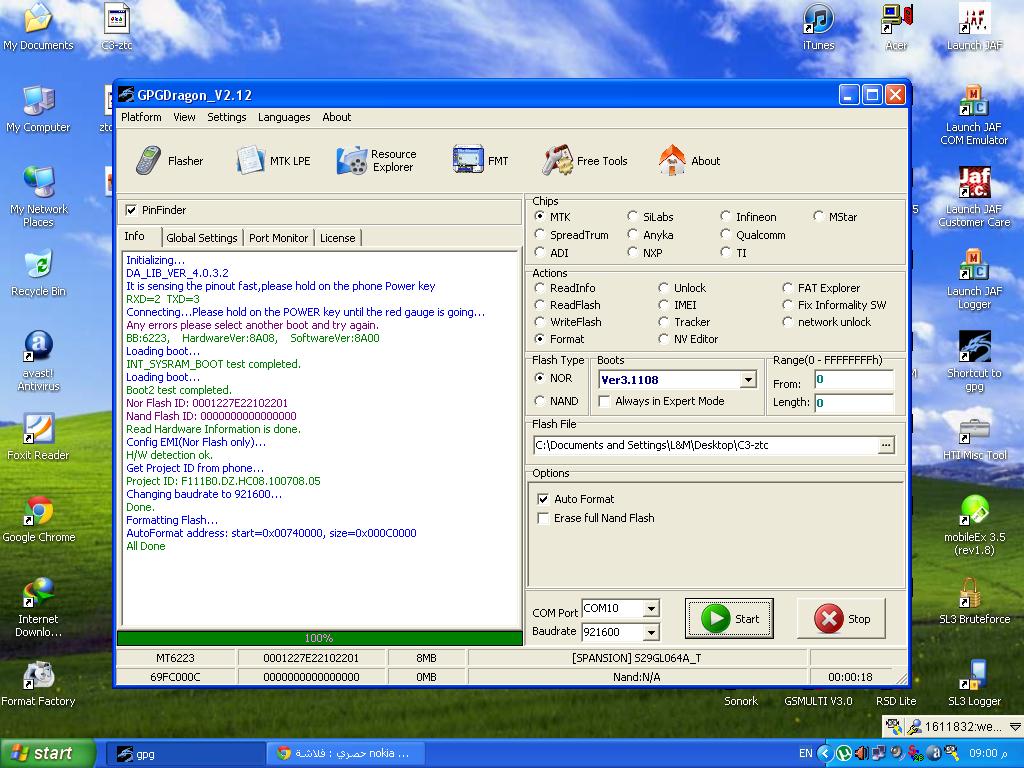
Task: Open MTK LPE tool
Action: point(273,161)
